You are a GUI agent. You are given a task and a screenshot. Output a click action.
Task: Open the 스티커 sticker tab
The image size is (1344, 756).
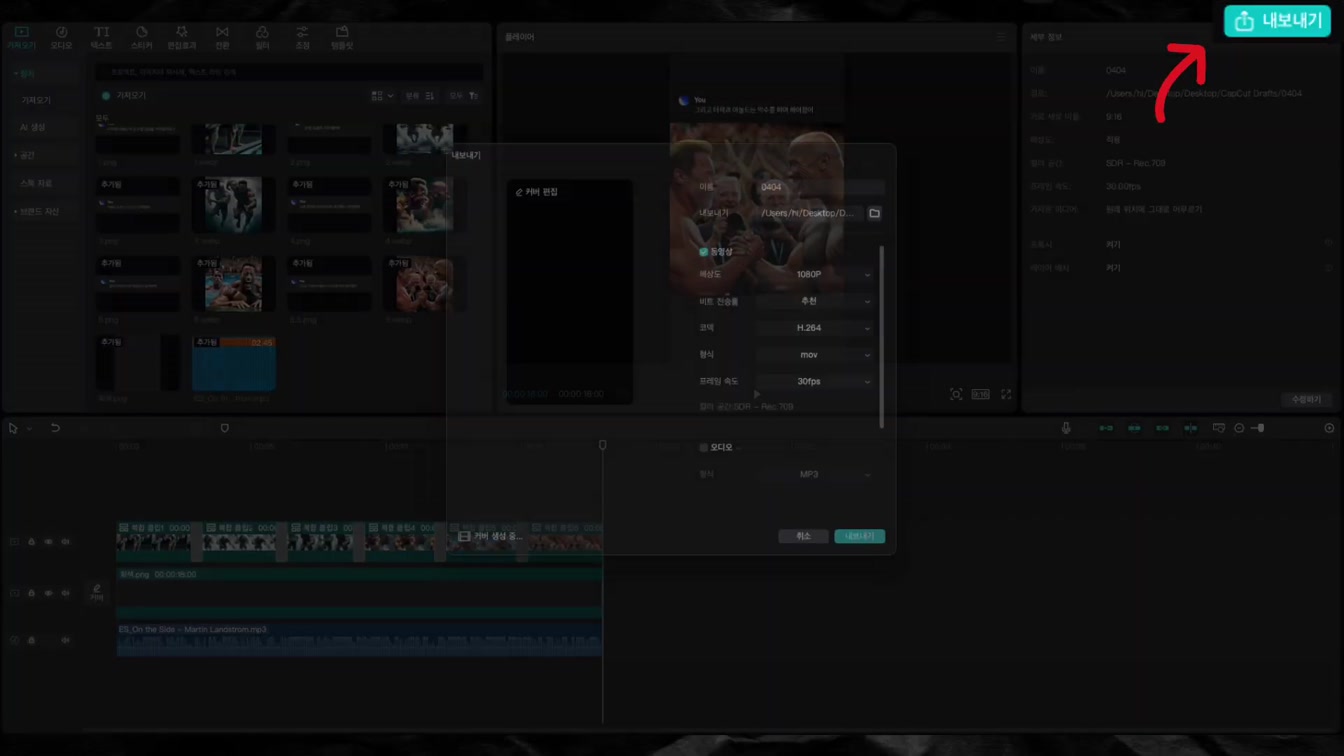pyautogui.click(x=141, y=38)
